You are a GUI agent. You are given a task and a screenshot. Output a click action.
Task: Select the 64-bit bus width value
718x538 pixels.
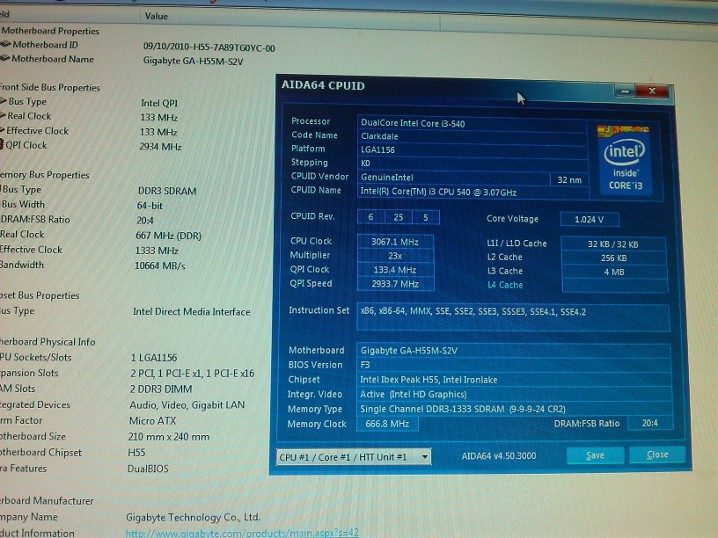pos(149,206)
